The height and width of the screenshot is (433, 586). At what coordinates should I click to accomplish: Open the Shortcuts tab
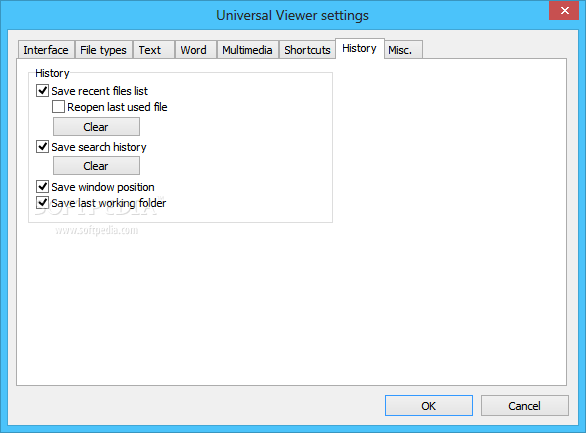pos(307,50)
